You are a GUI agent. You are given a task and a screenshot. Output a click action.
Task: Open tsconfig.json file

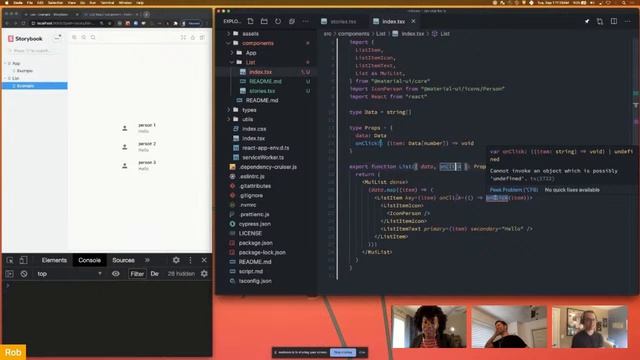pos(255,281)
